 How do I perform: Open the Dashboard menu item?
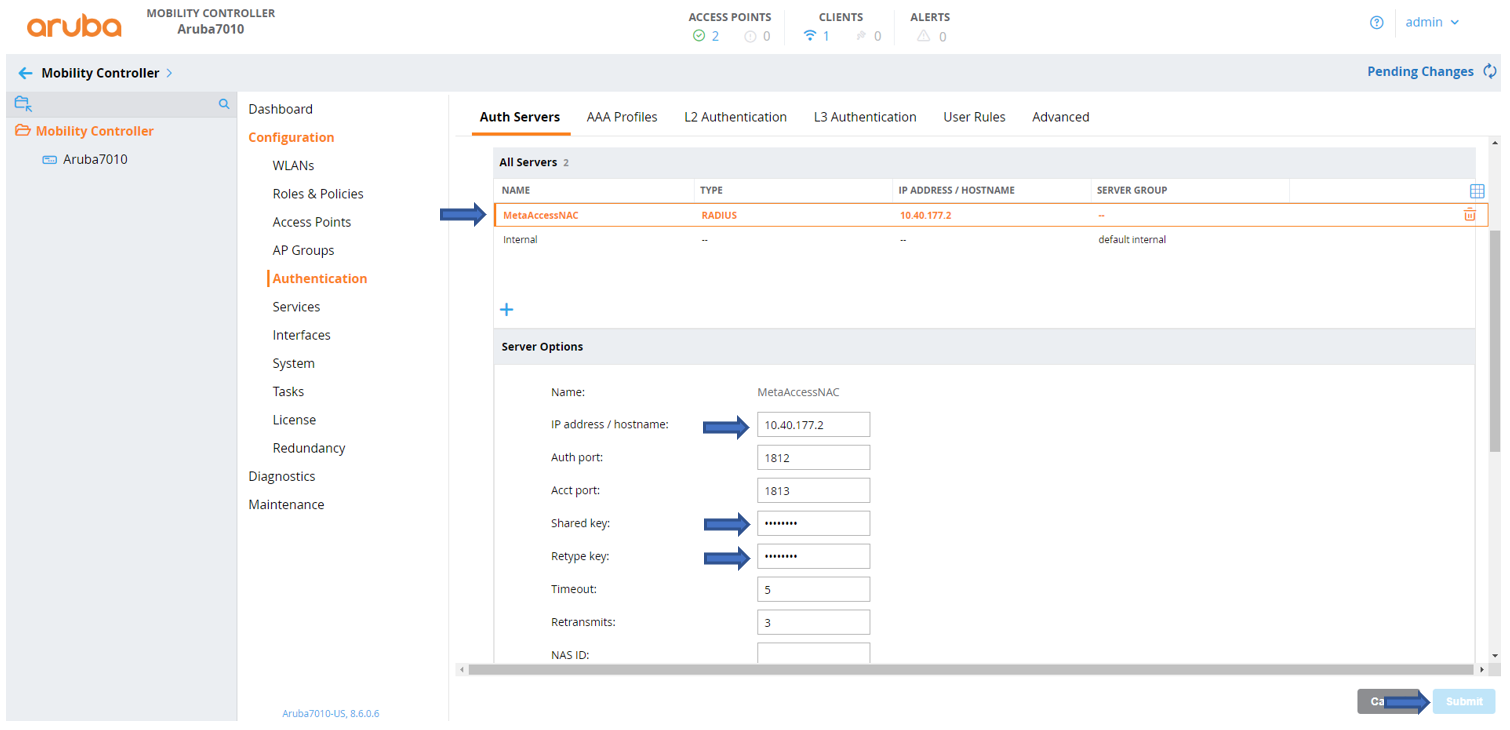coord(280,109)
